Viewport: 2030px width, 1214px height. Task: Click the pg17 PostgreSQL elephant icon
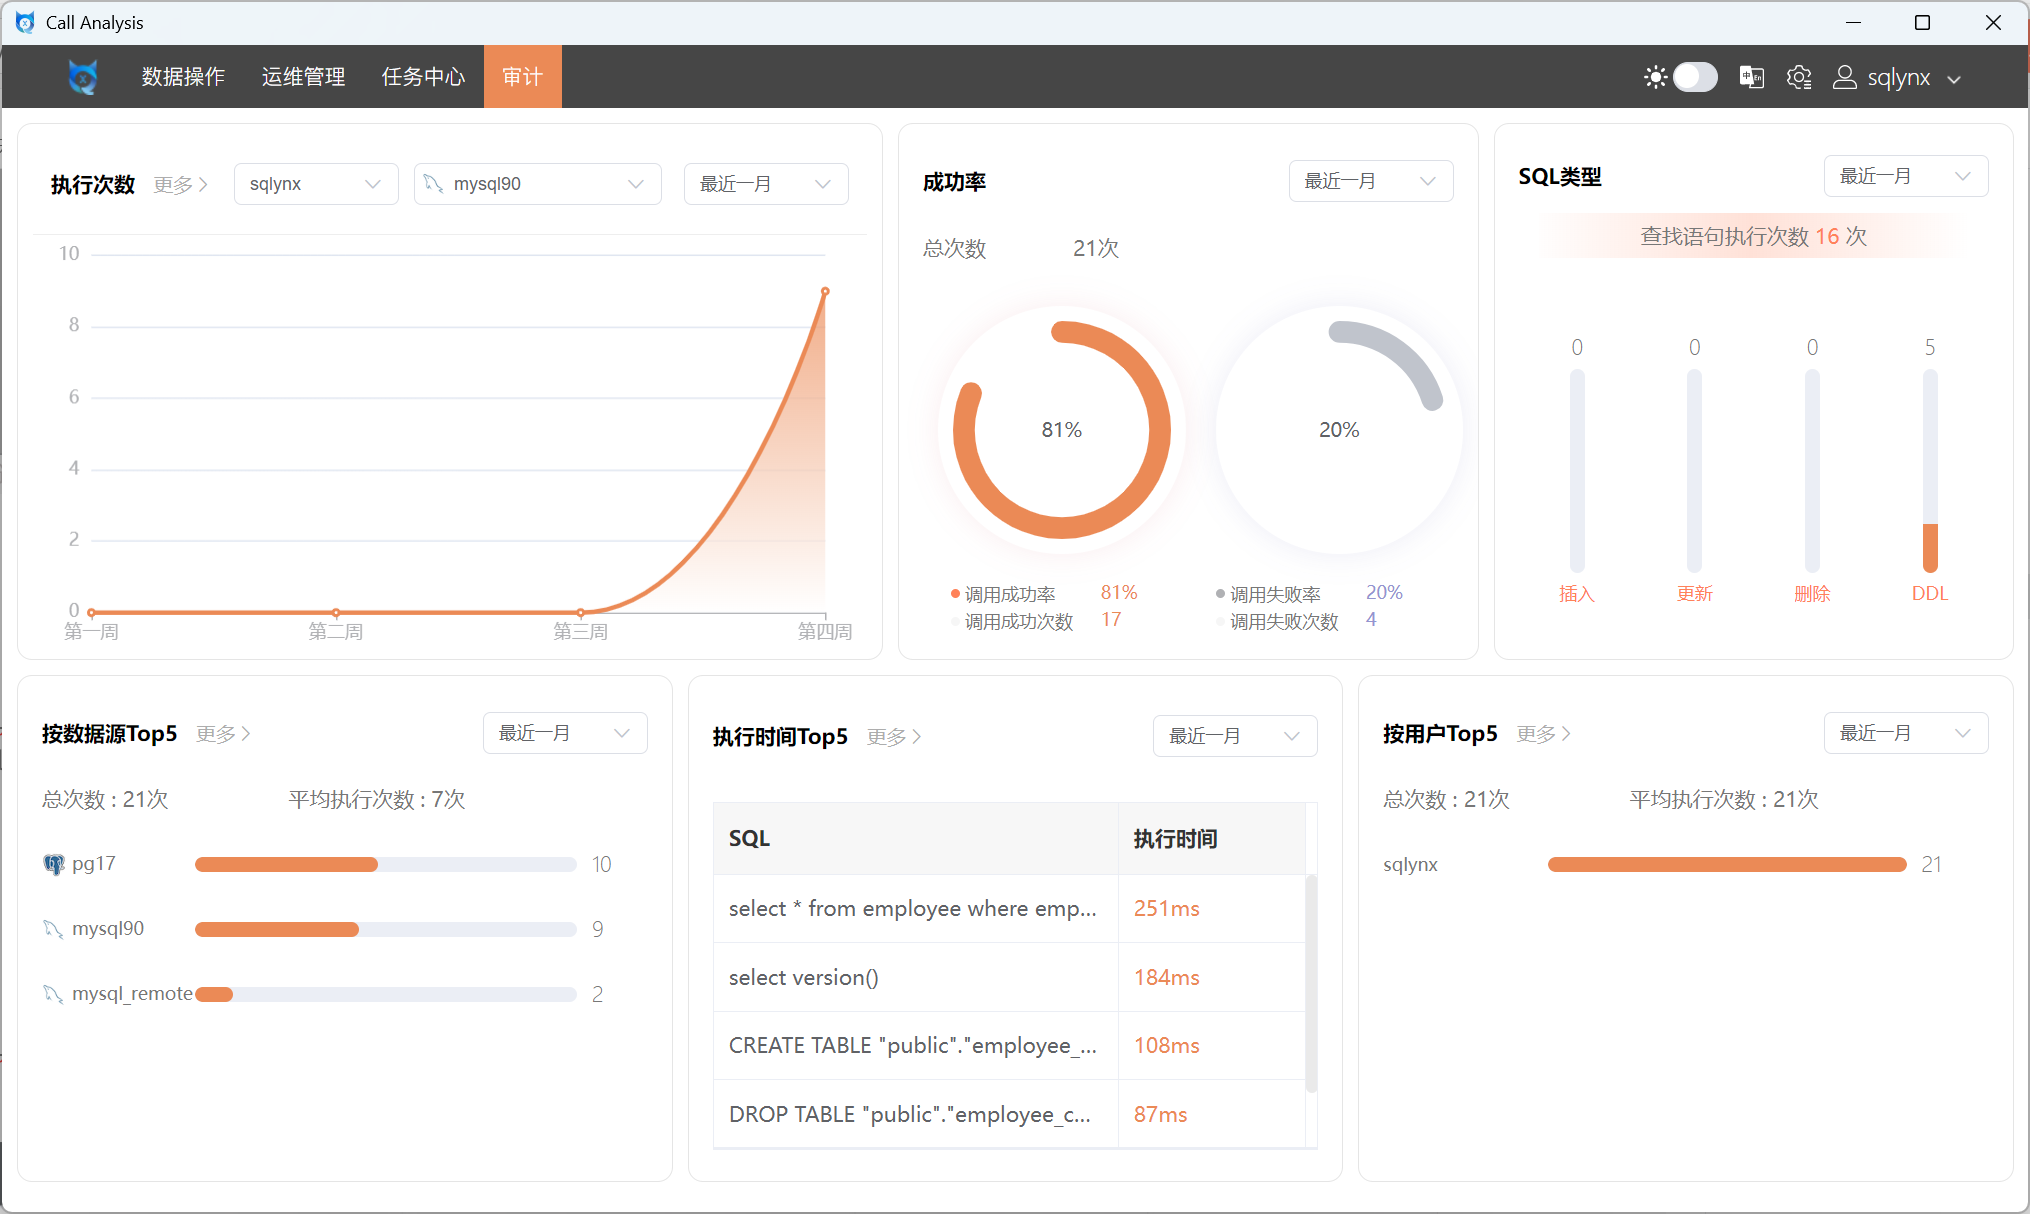[53, 864]
